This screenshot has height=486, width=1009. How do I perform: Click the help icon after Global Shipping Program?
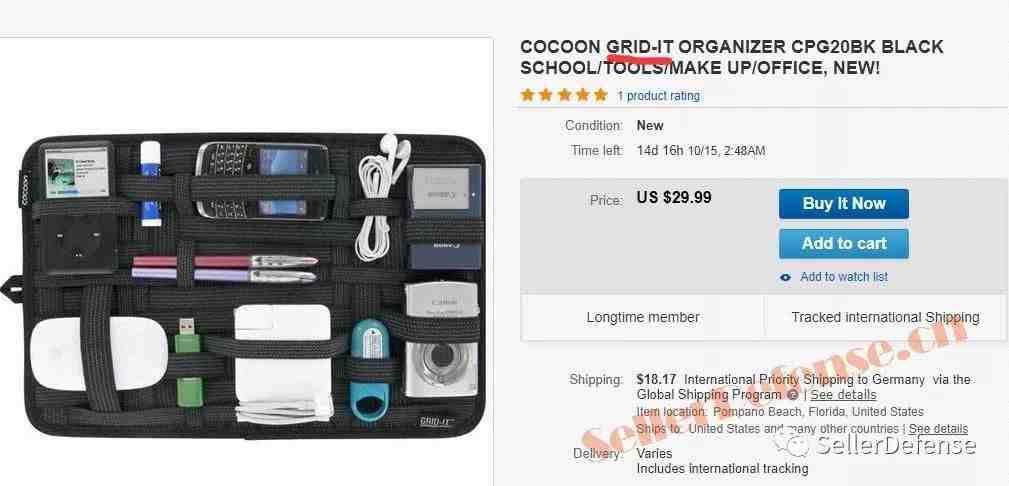pyautogui.click(x=793, y=395)
